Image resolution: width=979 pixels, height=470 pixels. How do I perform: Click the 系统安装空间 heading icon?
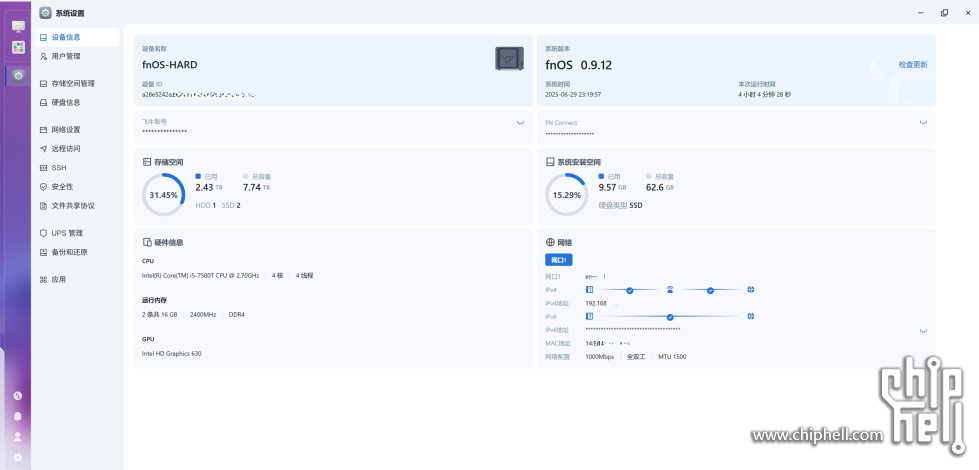tap(550, 162)
